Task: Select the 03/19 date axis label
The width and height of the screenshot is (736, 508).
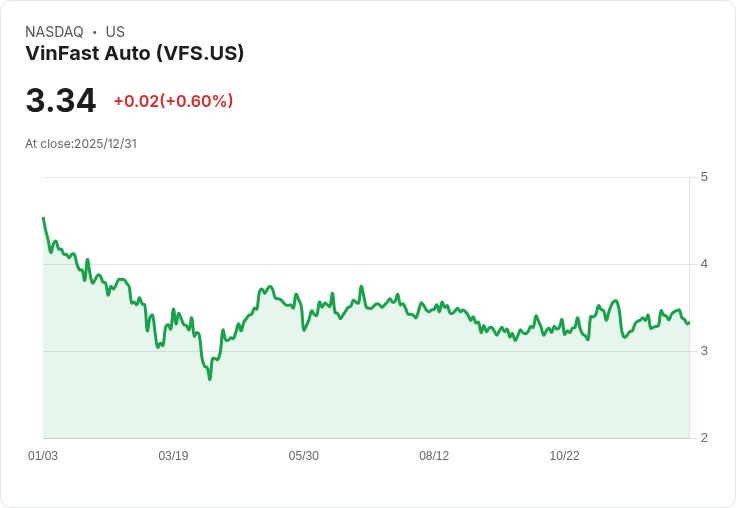Action: [173, 456]
